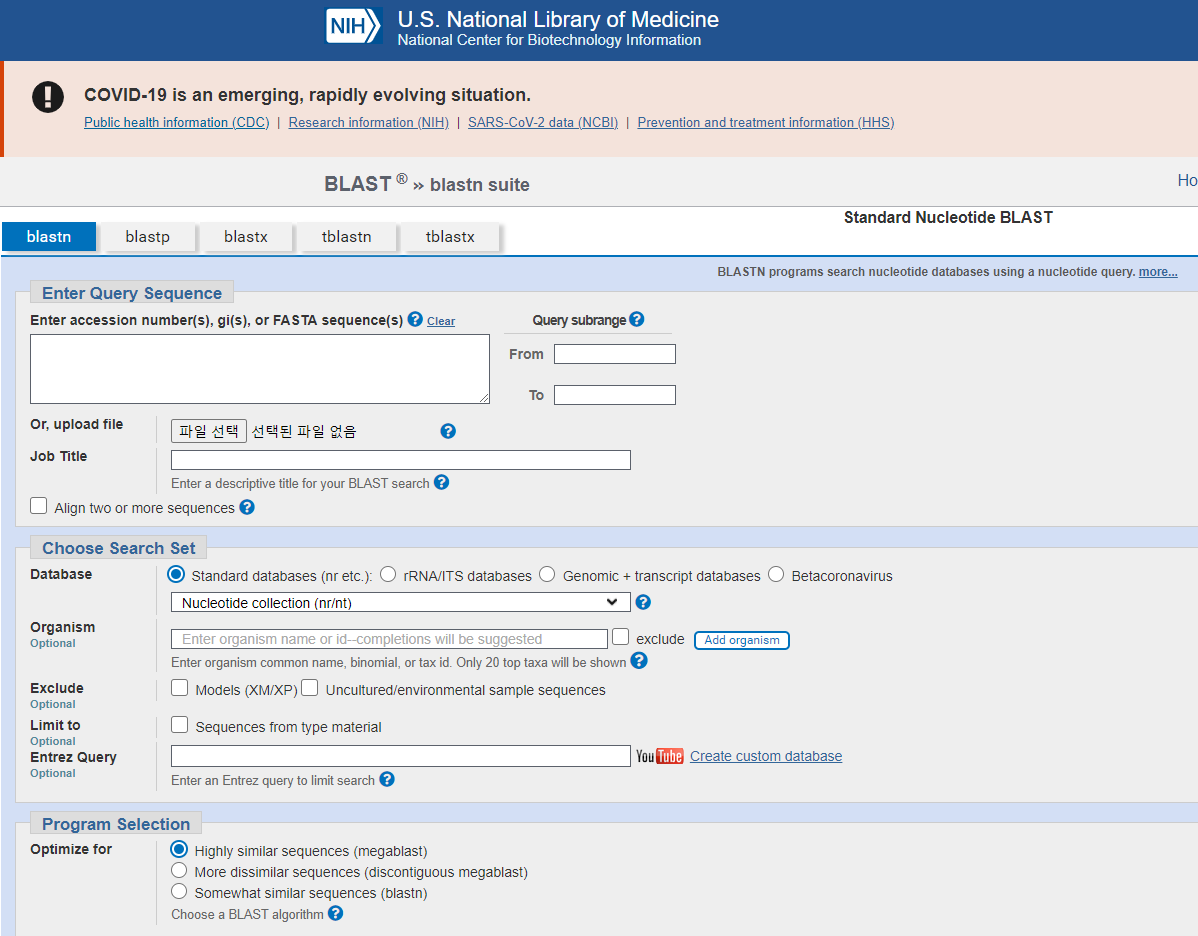Open the Nucleotide collection (nr/nt) dropdown

tap(401, 602)
